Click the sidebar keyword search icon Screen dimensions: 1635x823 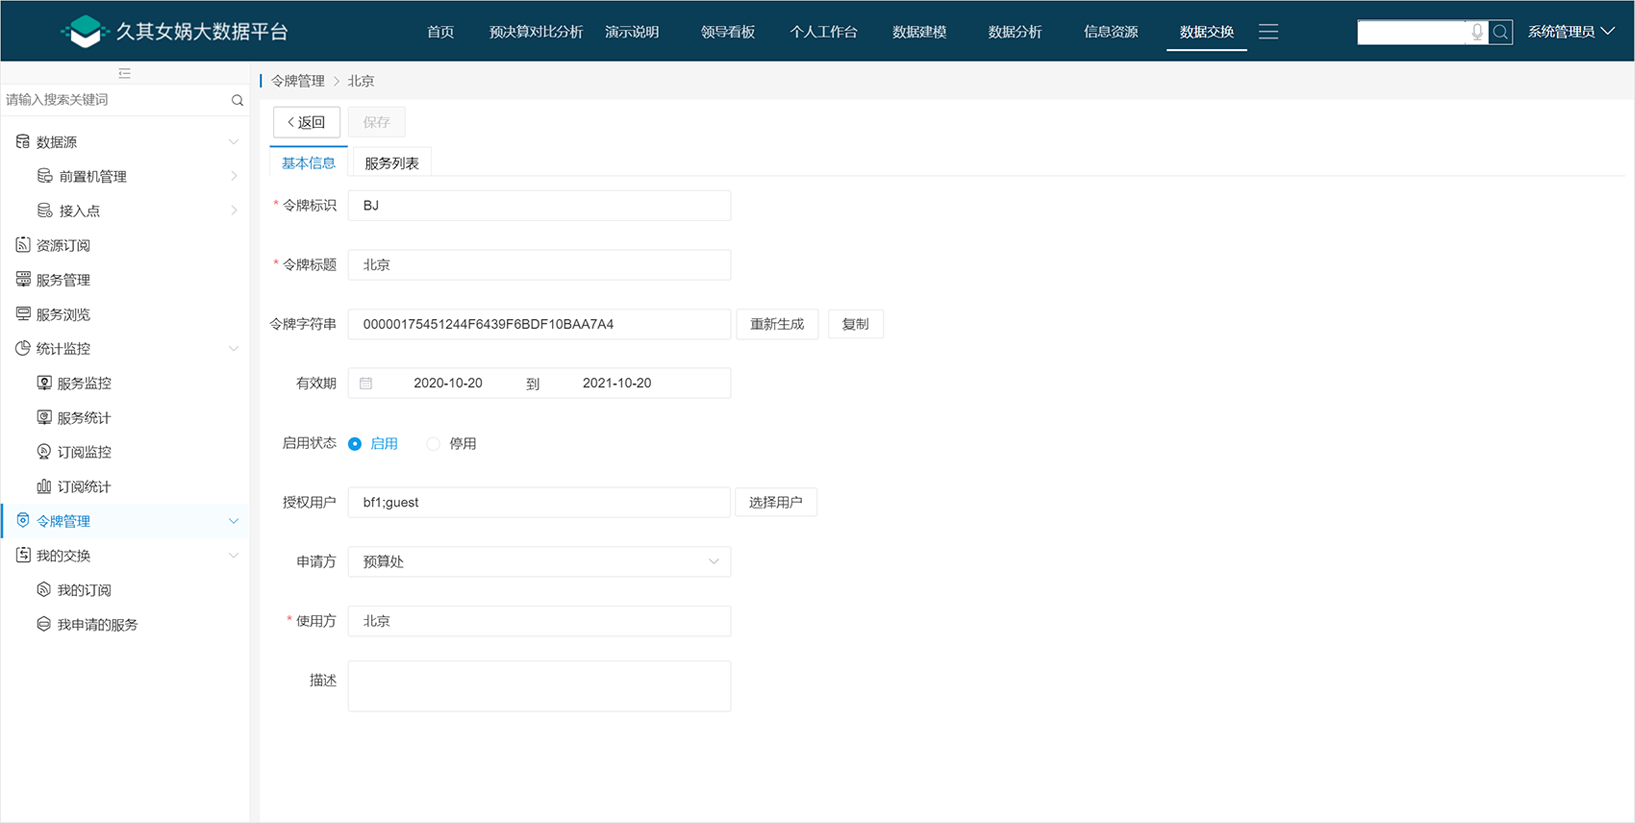click(237, 100)
